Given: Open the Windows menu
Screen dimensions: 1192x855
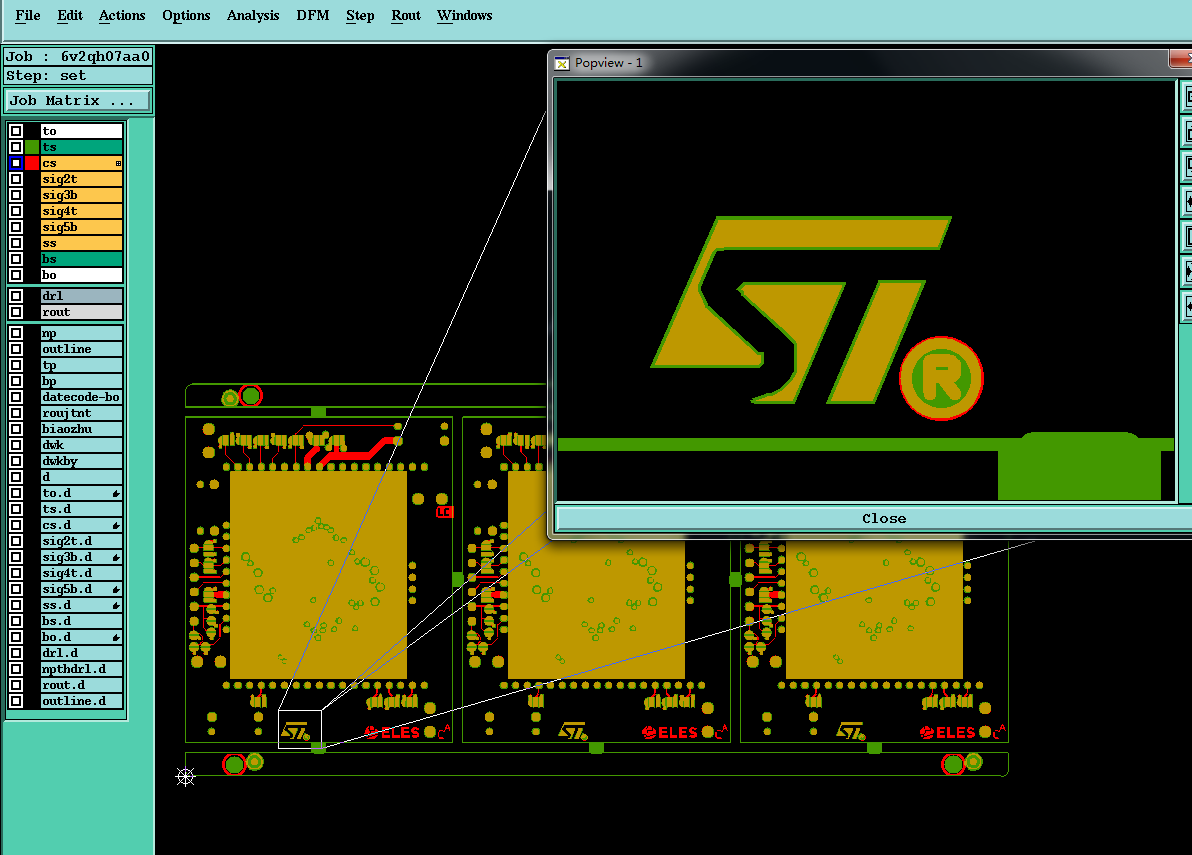Looking at the screenshot, I should [x=464, y=15].
